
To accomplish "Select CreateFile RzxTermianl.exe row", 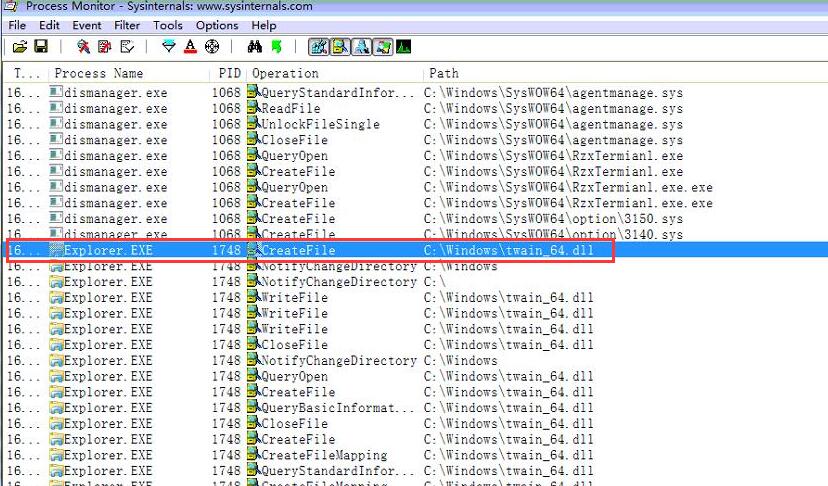I will point(415,172).
